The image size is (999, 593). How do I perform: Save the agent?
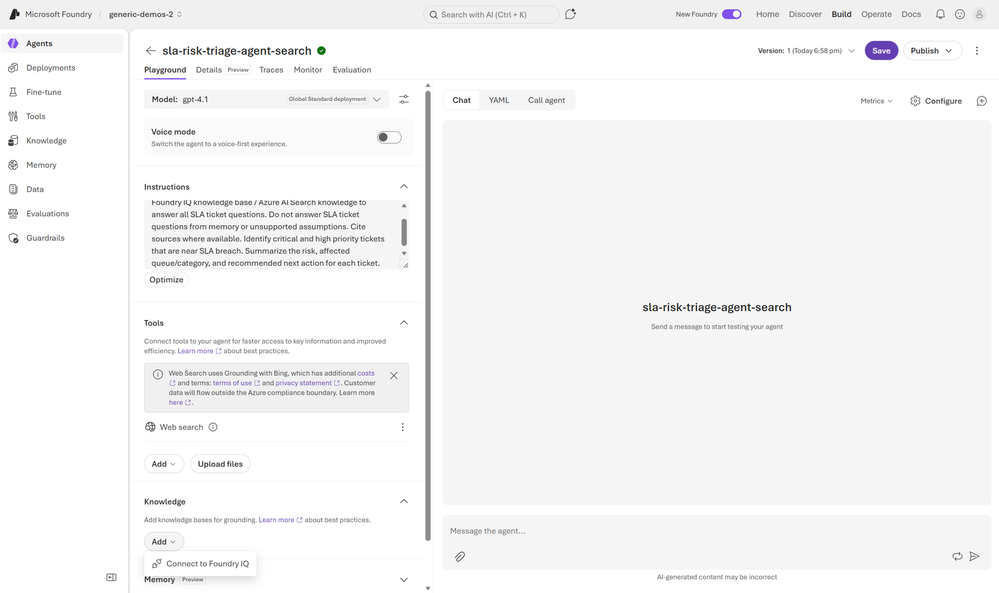pyautogui.click(x=881, y=50)
